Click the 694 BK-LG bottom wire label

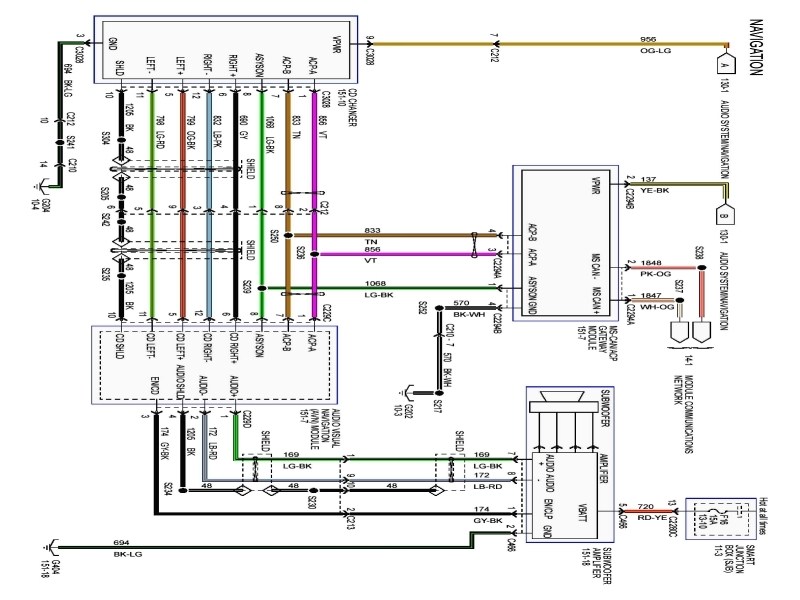tap(128, 548)
